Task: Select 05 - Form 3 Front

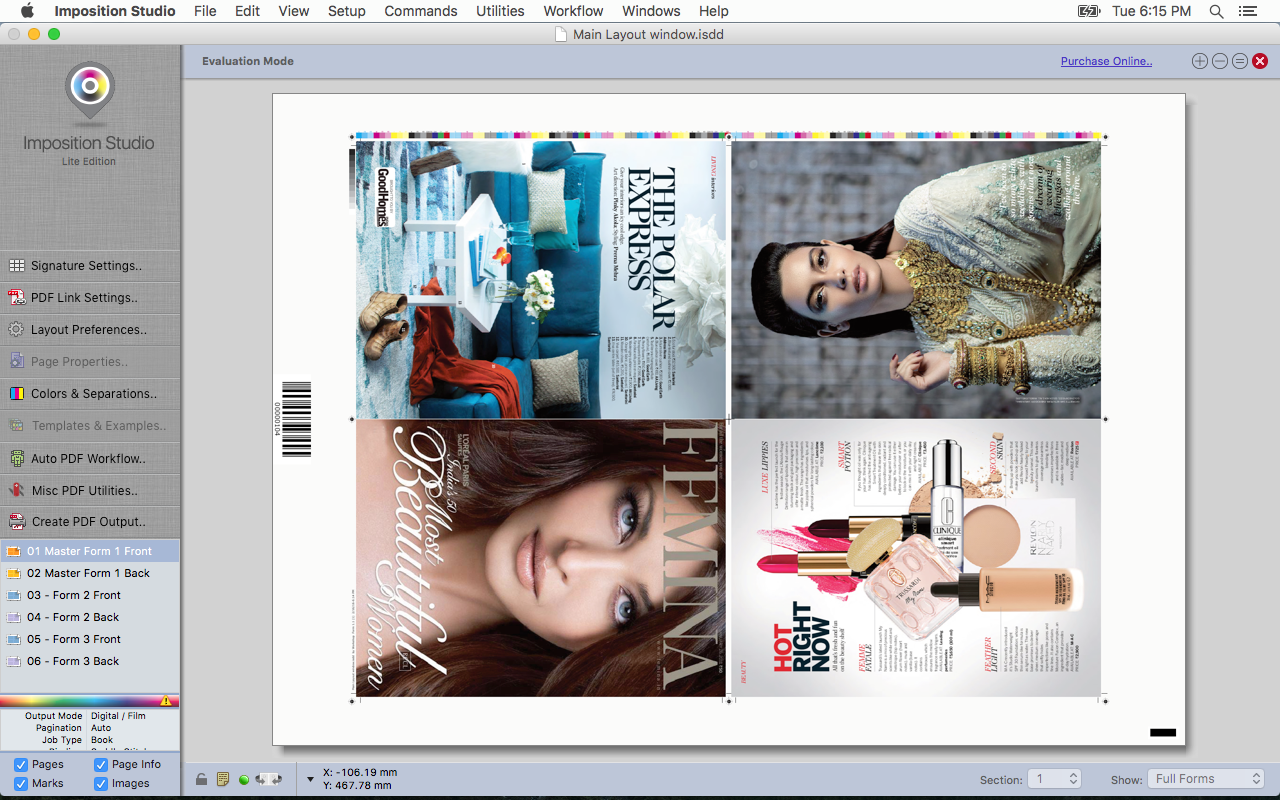Action: click(90, 639)
